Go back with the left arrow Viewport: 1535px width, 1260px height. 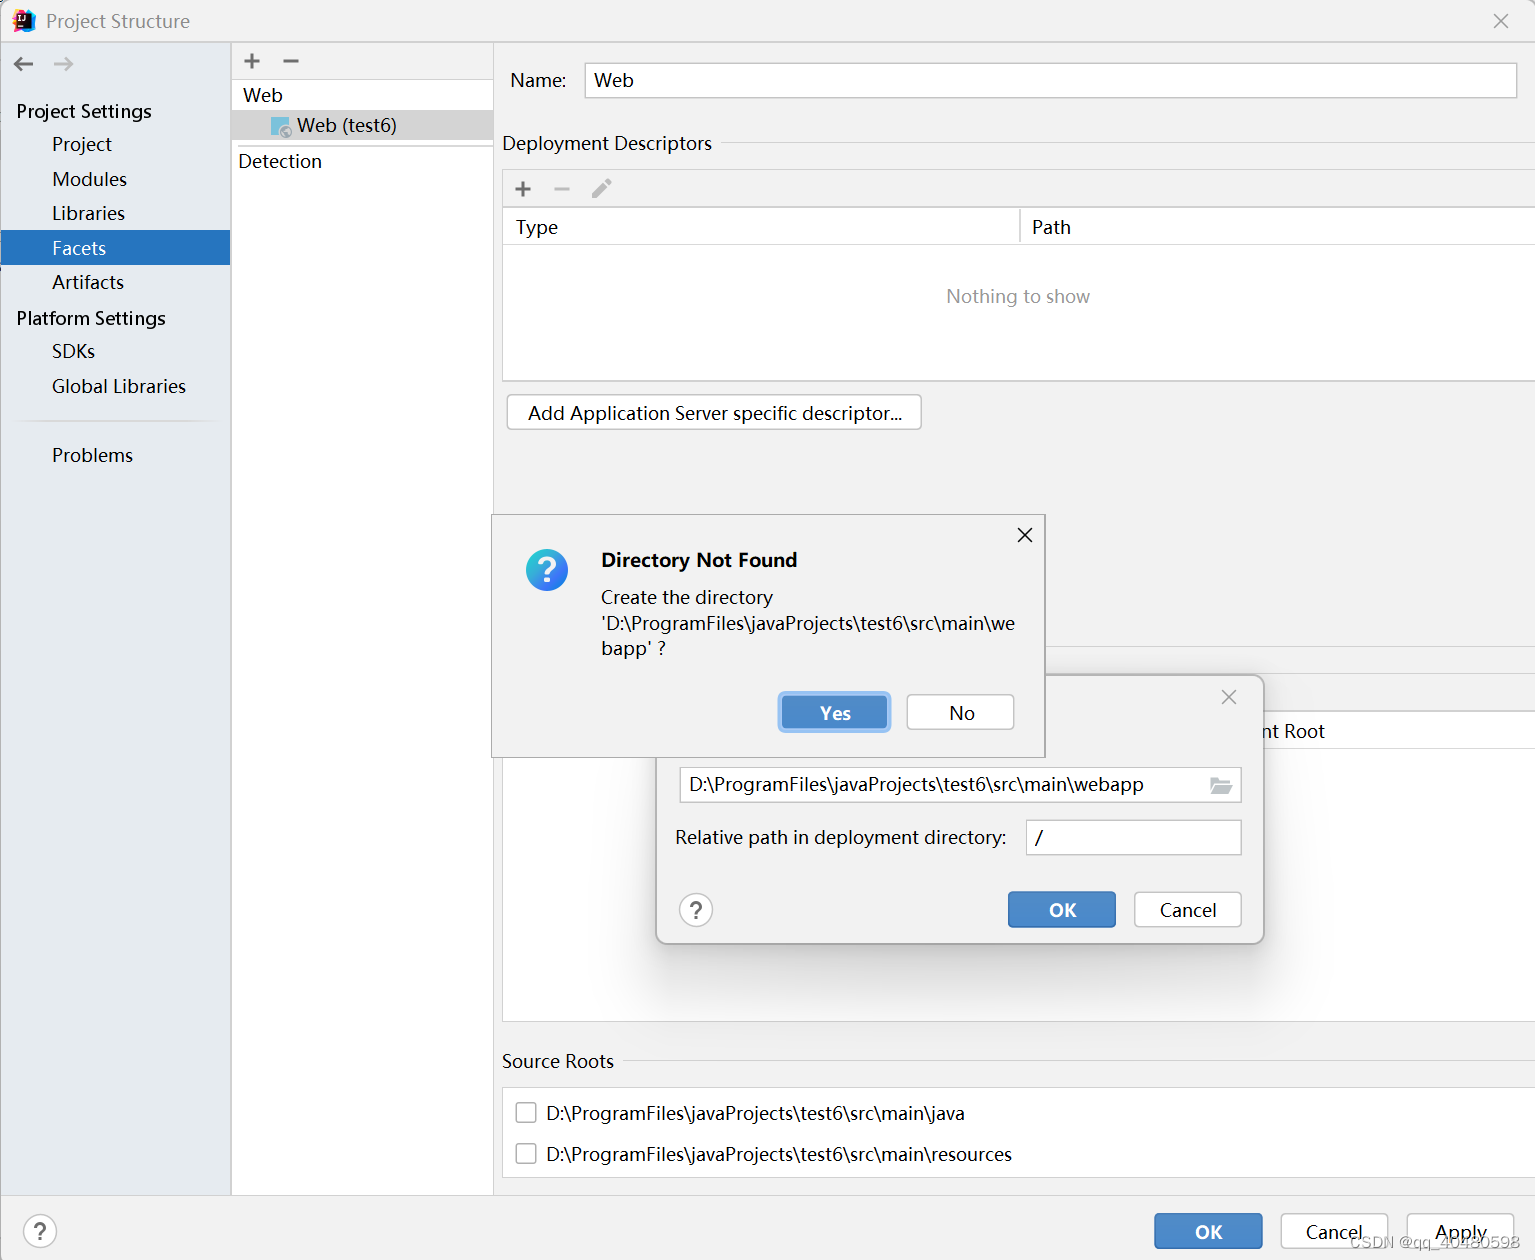tap(24, 64)
